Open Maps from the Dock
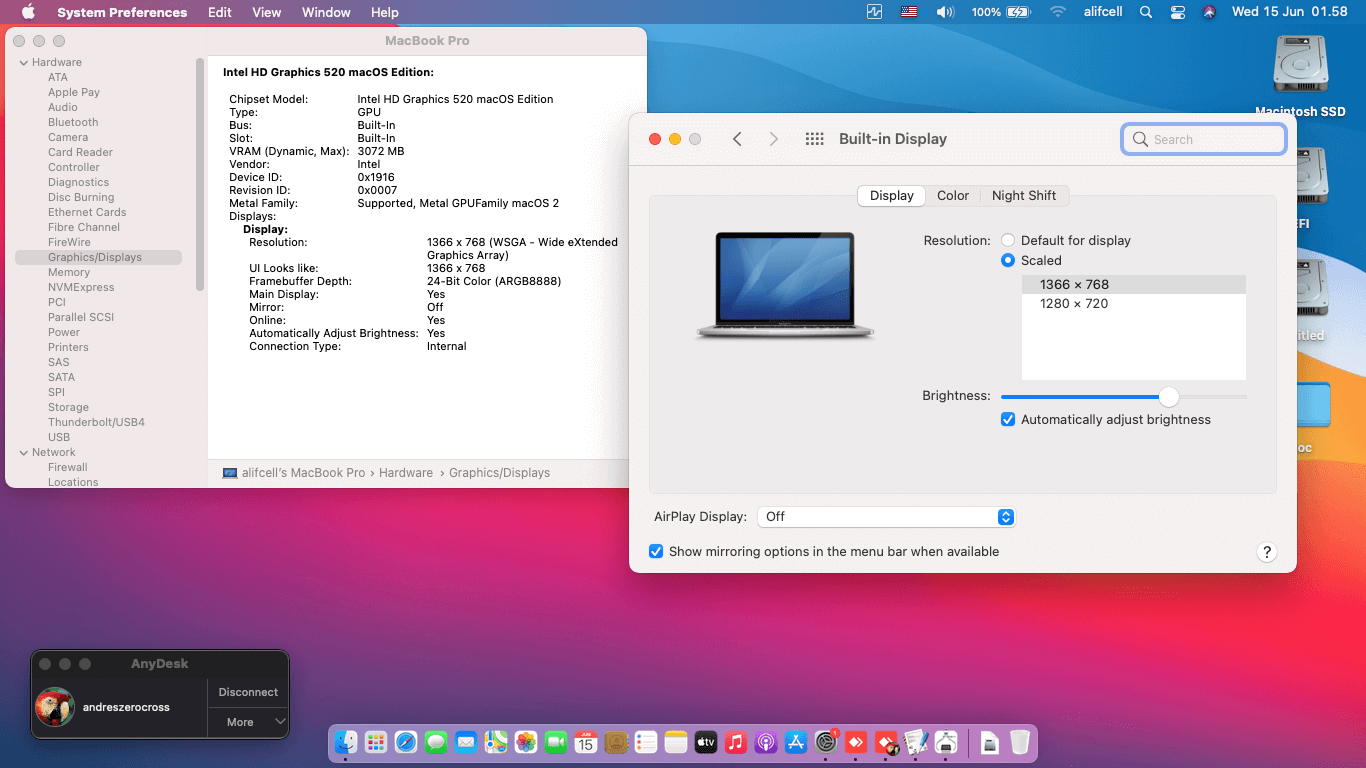This screenshot has height=768, width=1366. pyautogui.click(x=496, y=743)
